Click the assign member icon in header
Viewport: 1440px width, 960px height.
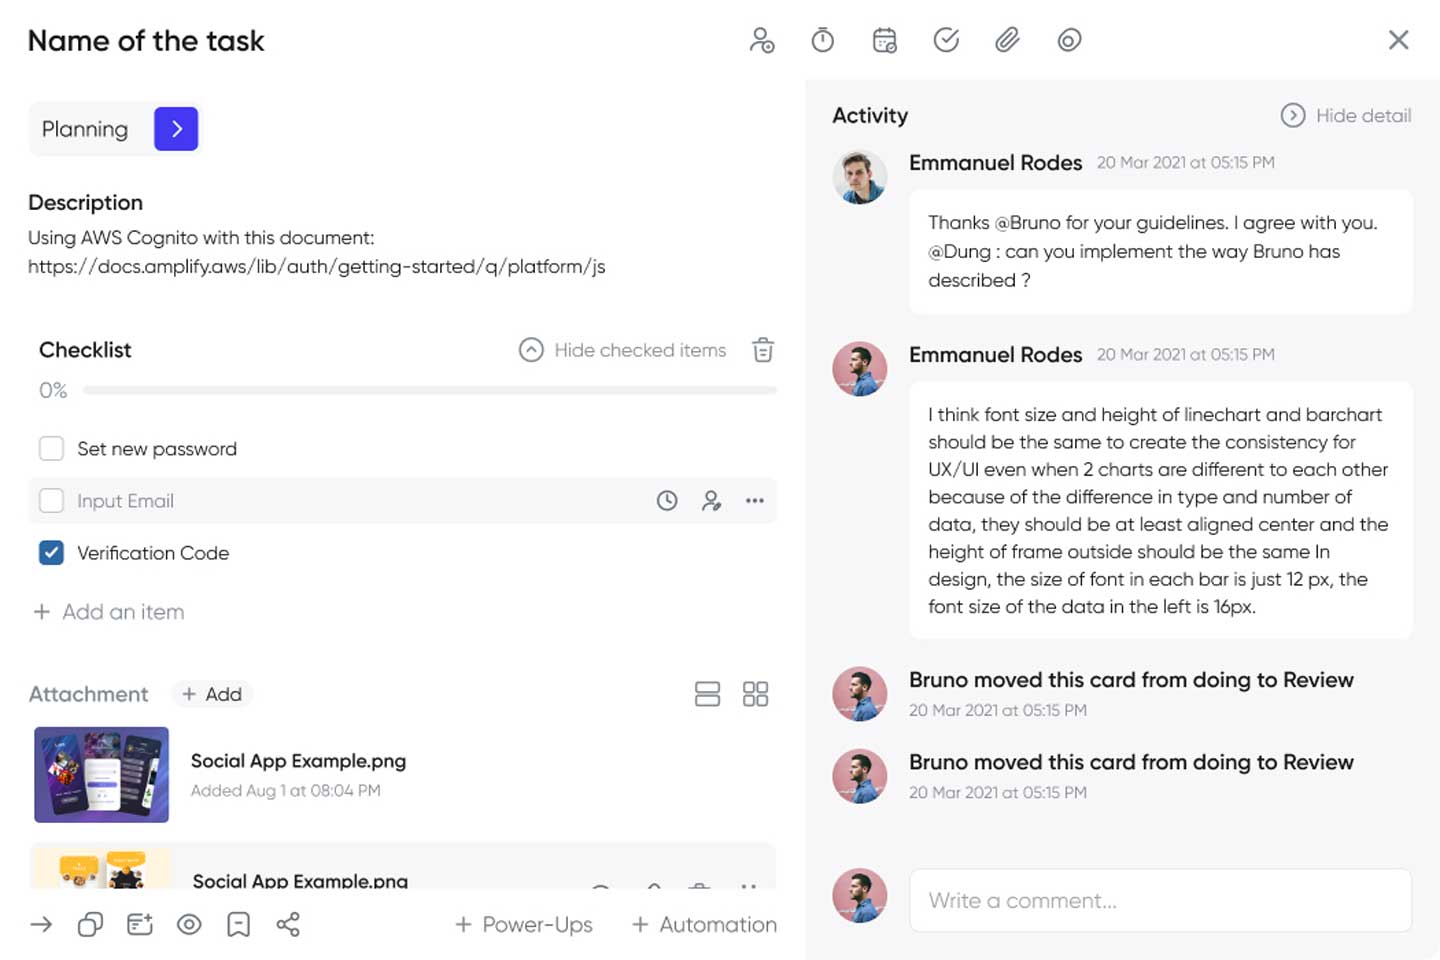(761, 40)
